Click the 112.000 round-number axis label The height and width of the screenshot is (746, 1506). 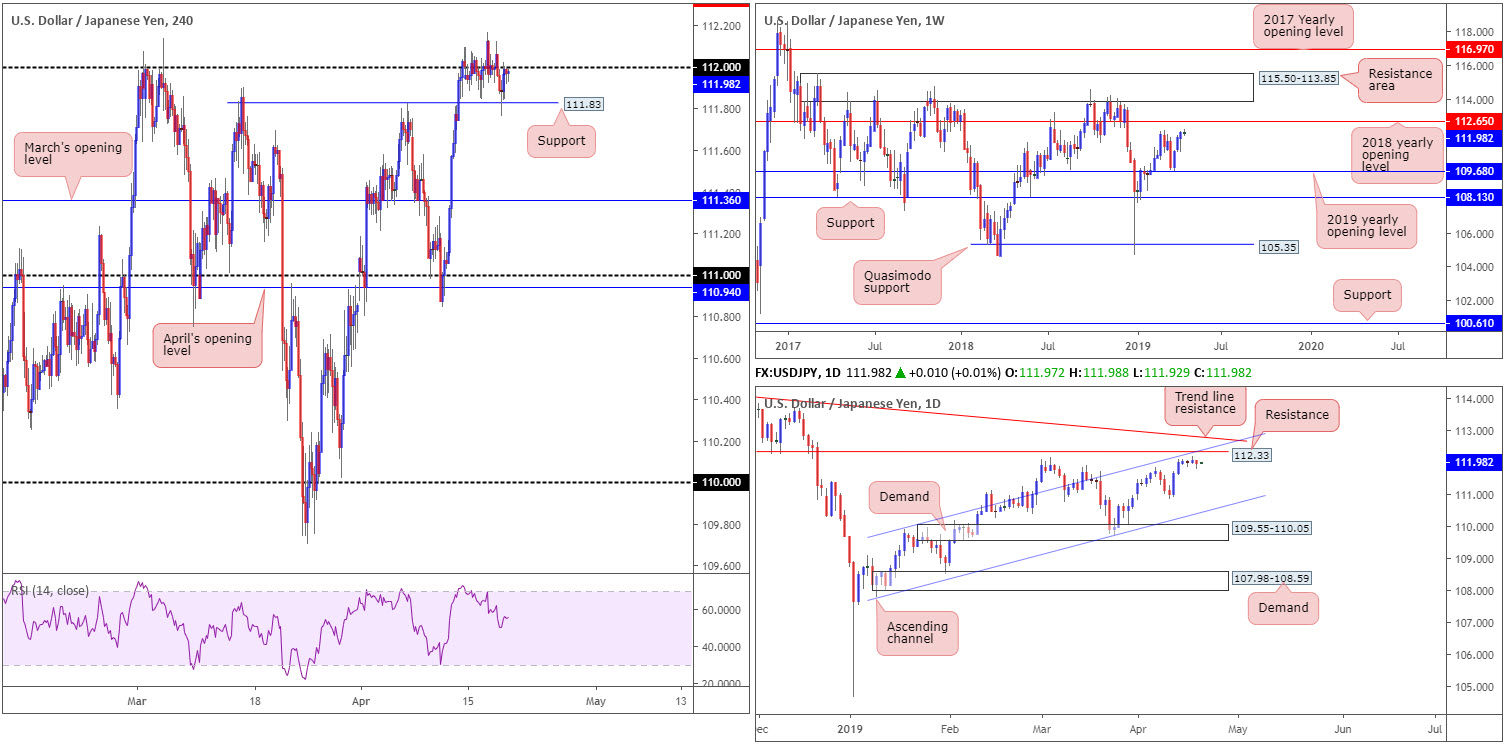pos(722,67)
